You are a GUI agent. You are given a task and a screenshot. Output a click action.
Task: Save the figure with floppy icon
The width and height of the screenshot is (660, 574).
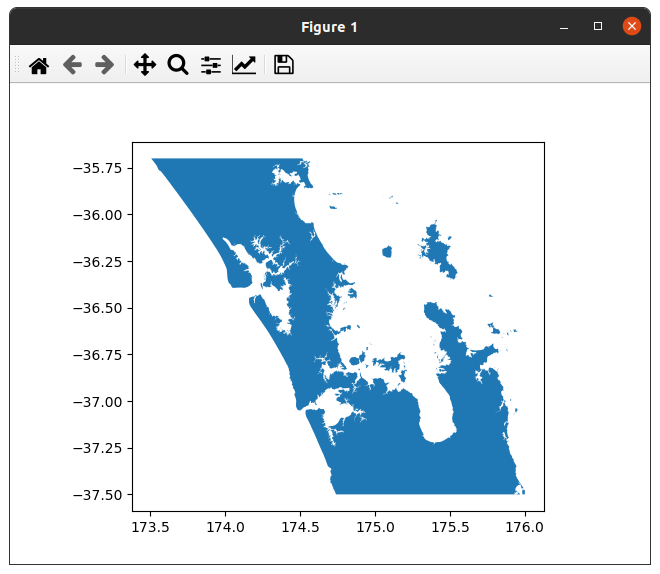point(284,65)
